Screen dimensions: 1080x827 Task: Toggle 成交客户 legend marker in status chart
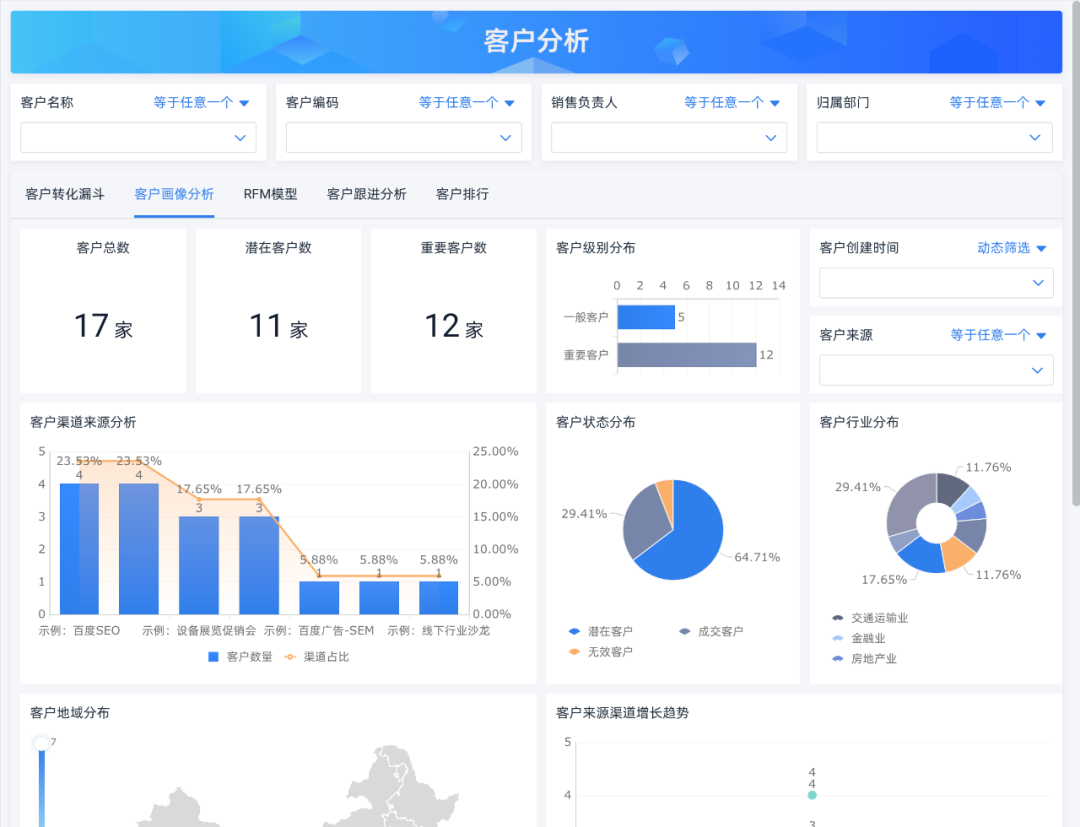(685, 632)
